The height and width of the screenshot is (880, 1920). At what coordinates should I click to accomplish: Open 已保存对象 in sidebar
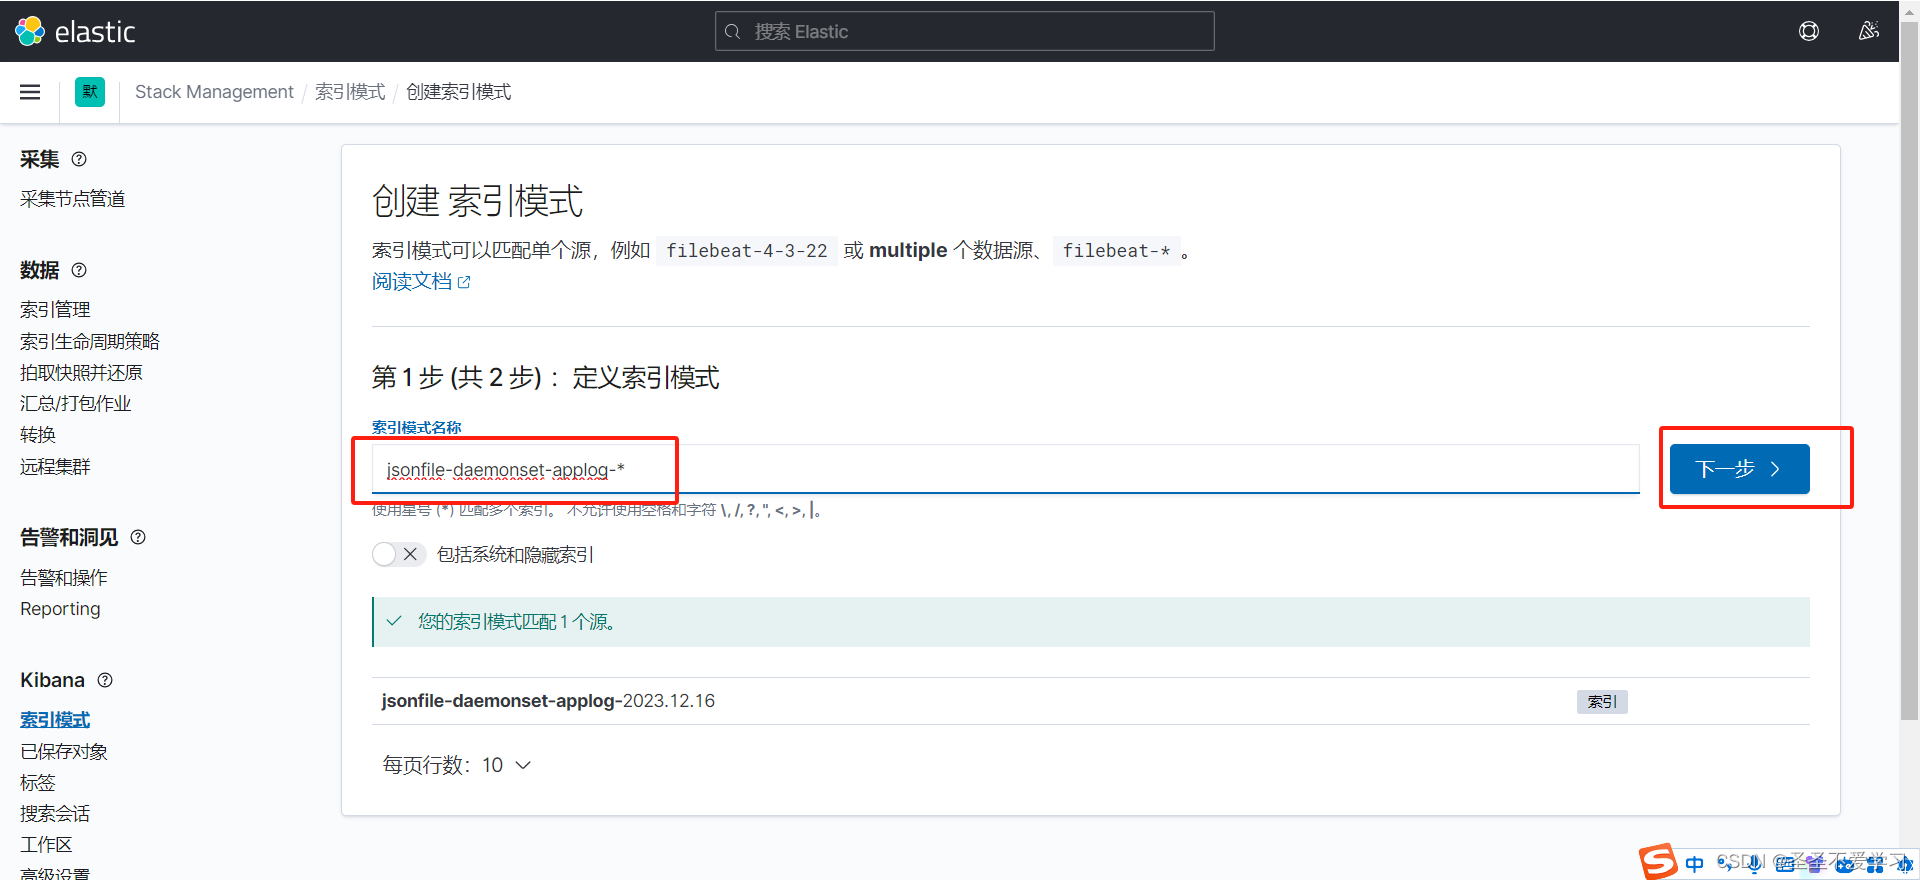[63, 751]
